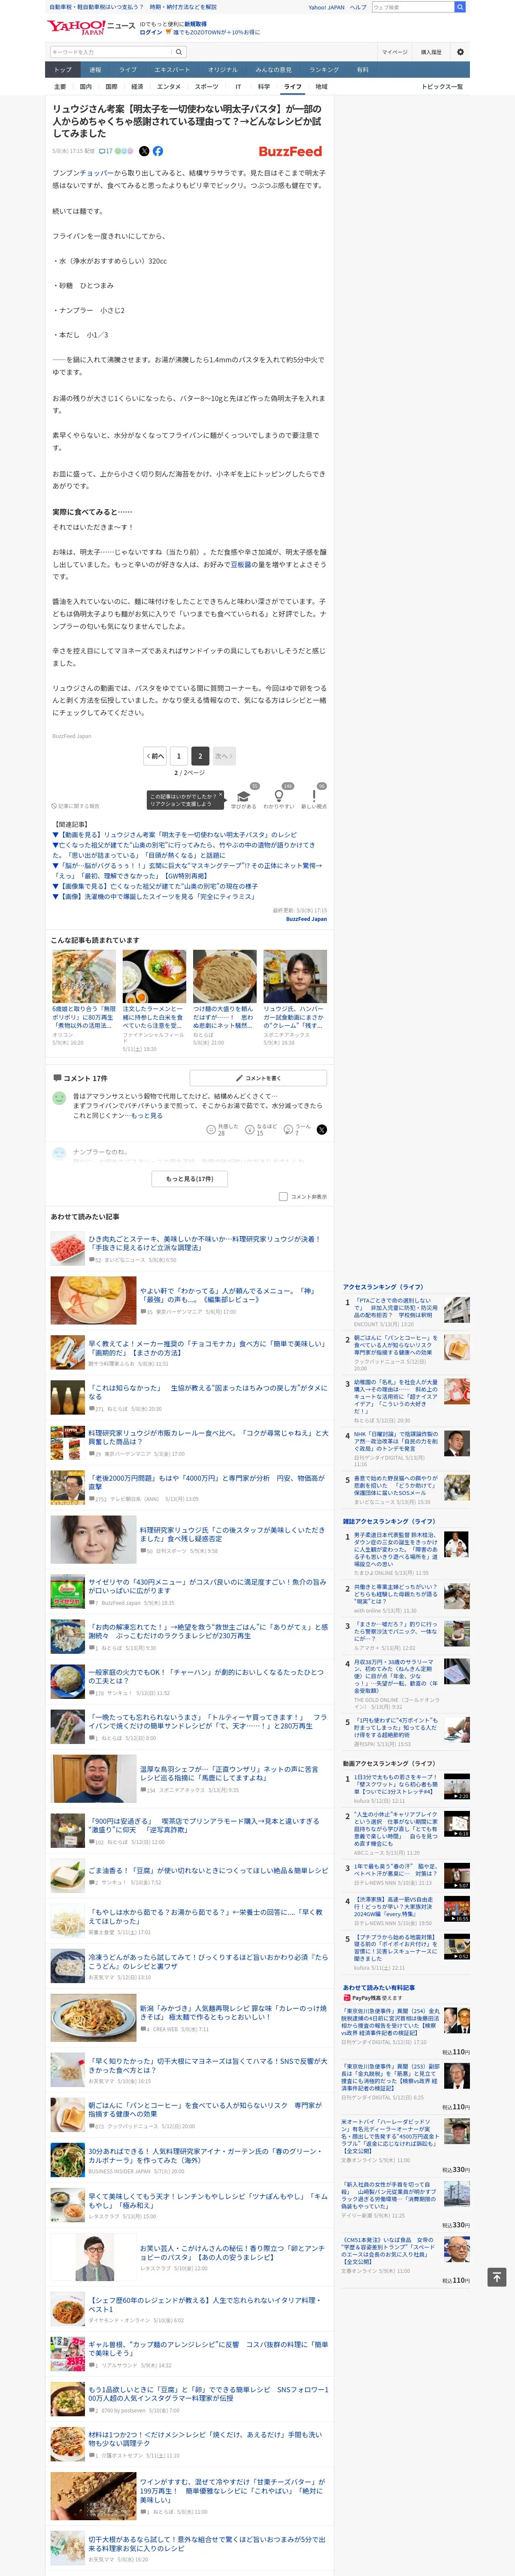Share article on X icon under headline
The image size is (515, 2576).
coord(144,151)
